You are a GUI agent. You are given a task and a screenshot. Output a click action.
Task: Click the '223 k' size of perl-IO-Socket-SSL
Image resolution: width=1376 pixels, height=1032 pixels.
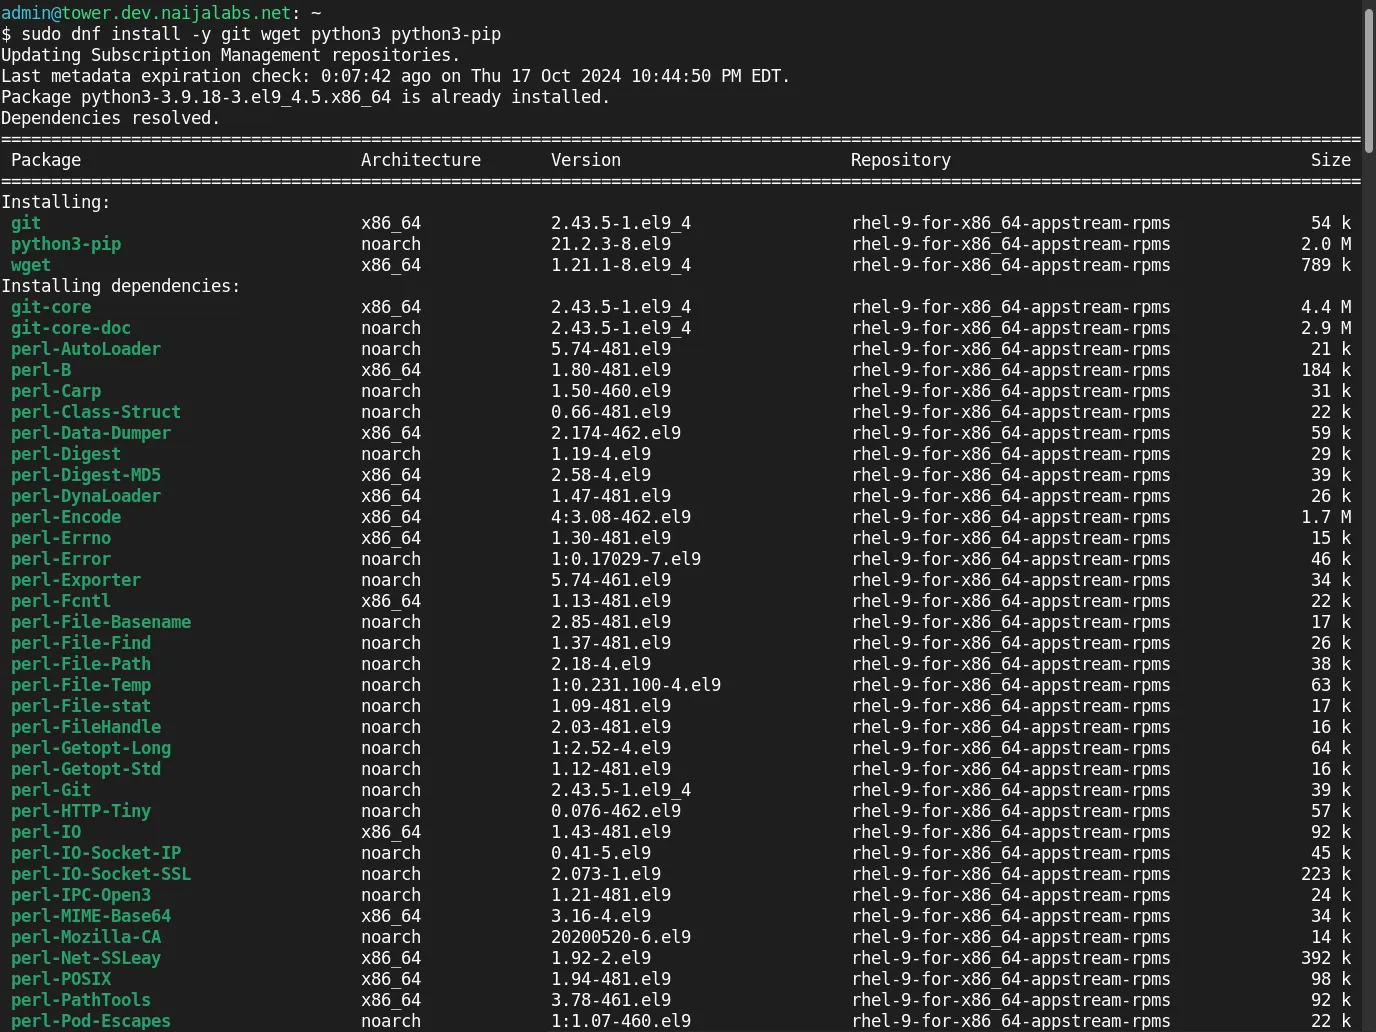coord(1326,874)
